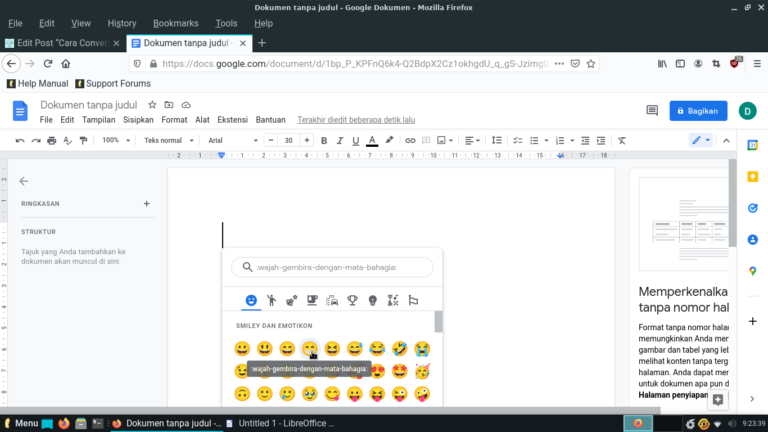Open the Sisipkan menu
The width and height of the screenshot is (768, 432).
point(138,120)
